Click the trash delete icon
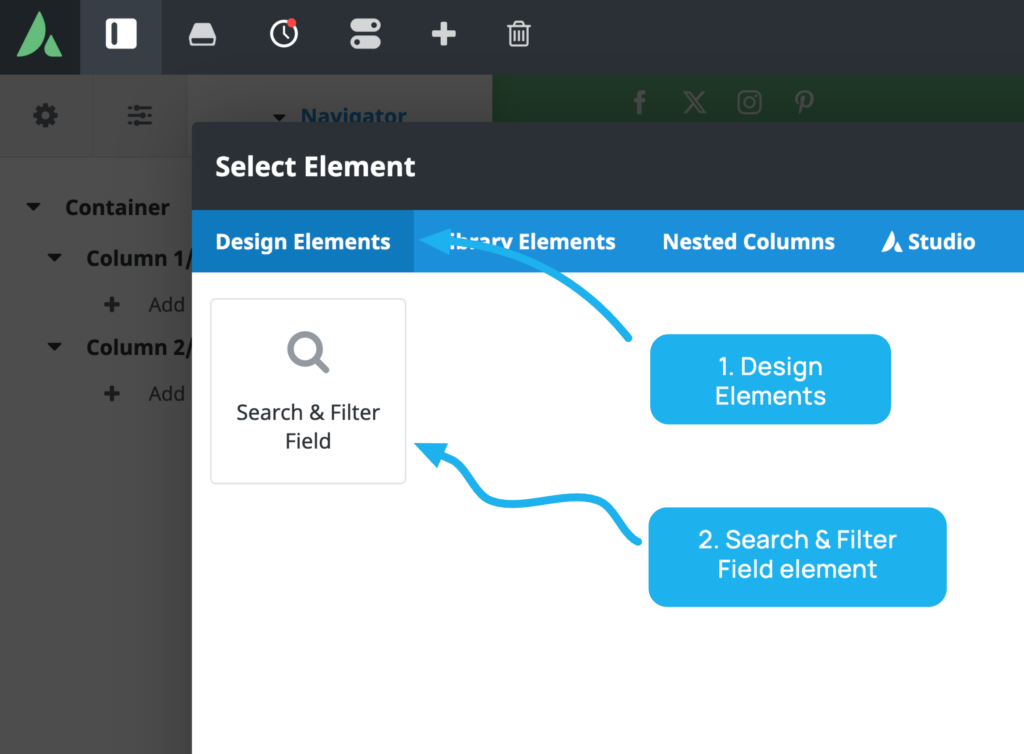Screen dimensions: 1024x754 tap(519, 34)
